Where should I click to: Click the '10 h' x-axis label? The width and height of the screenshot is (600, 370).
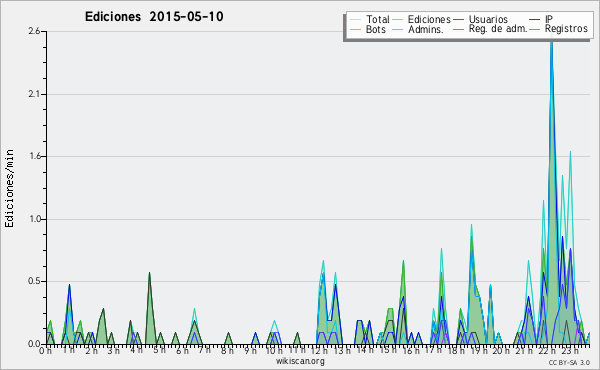coord(274,350)
